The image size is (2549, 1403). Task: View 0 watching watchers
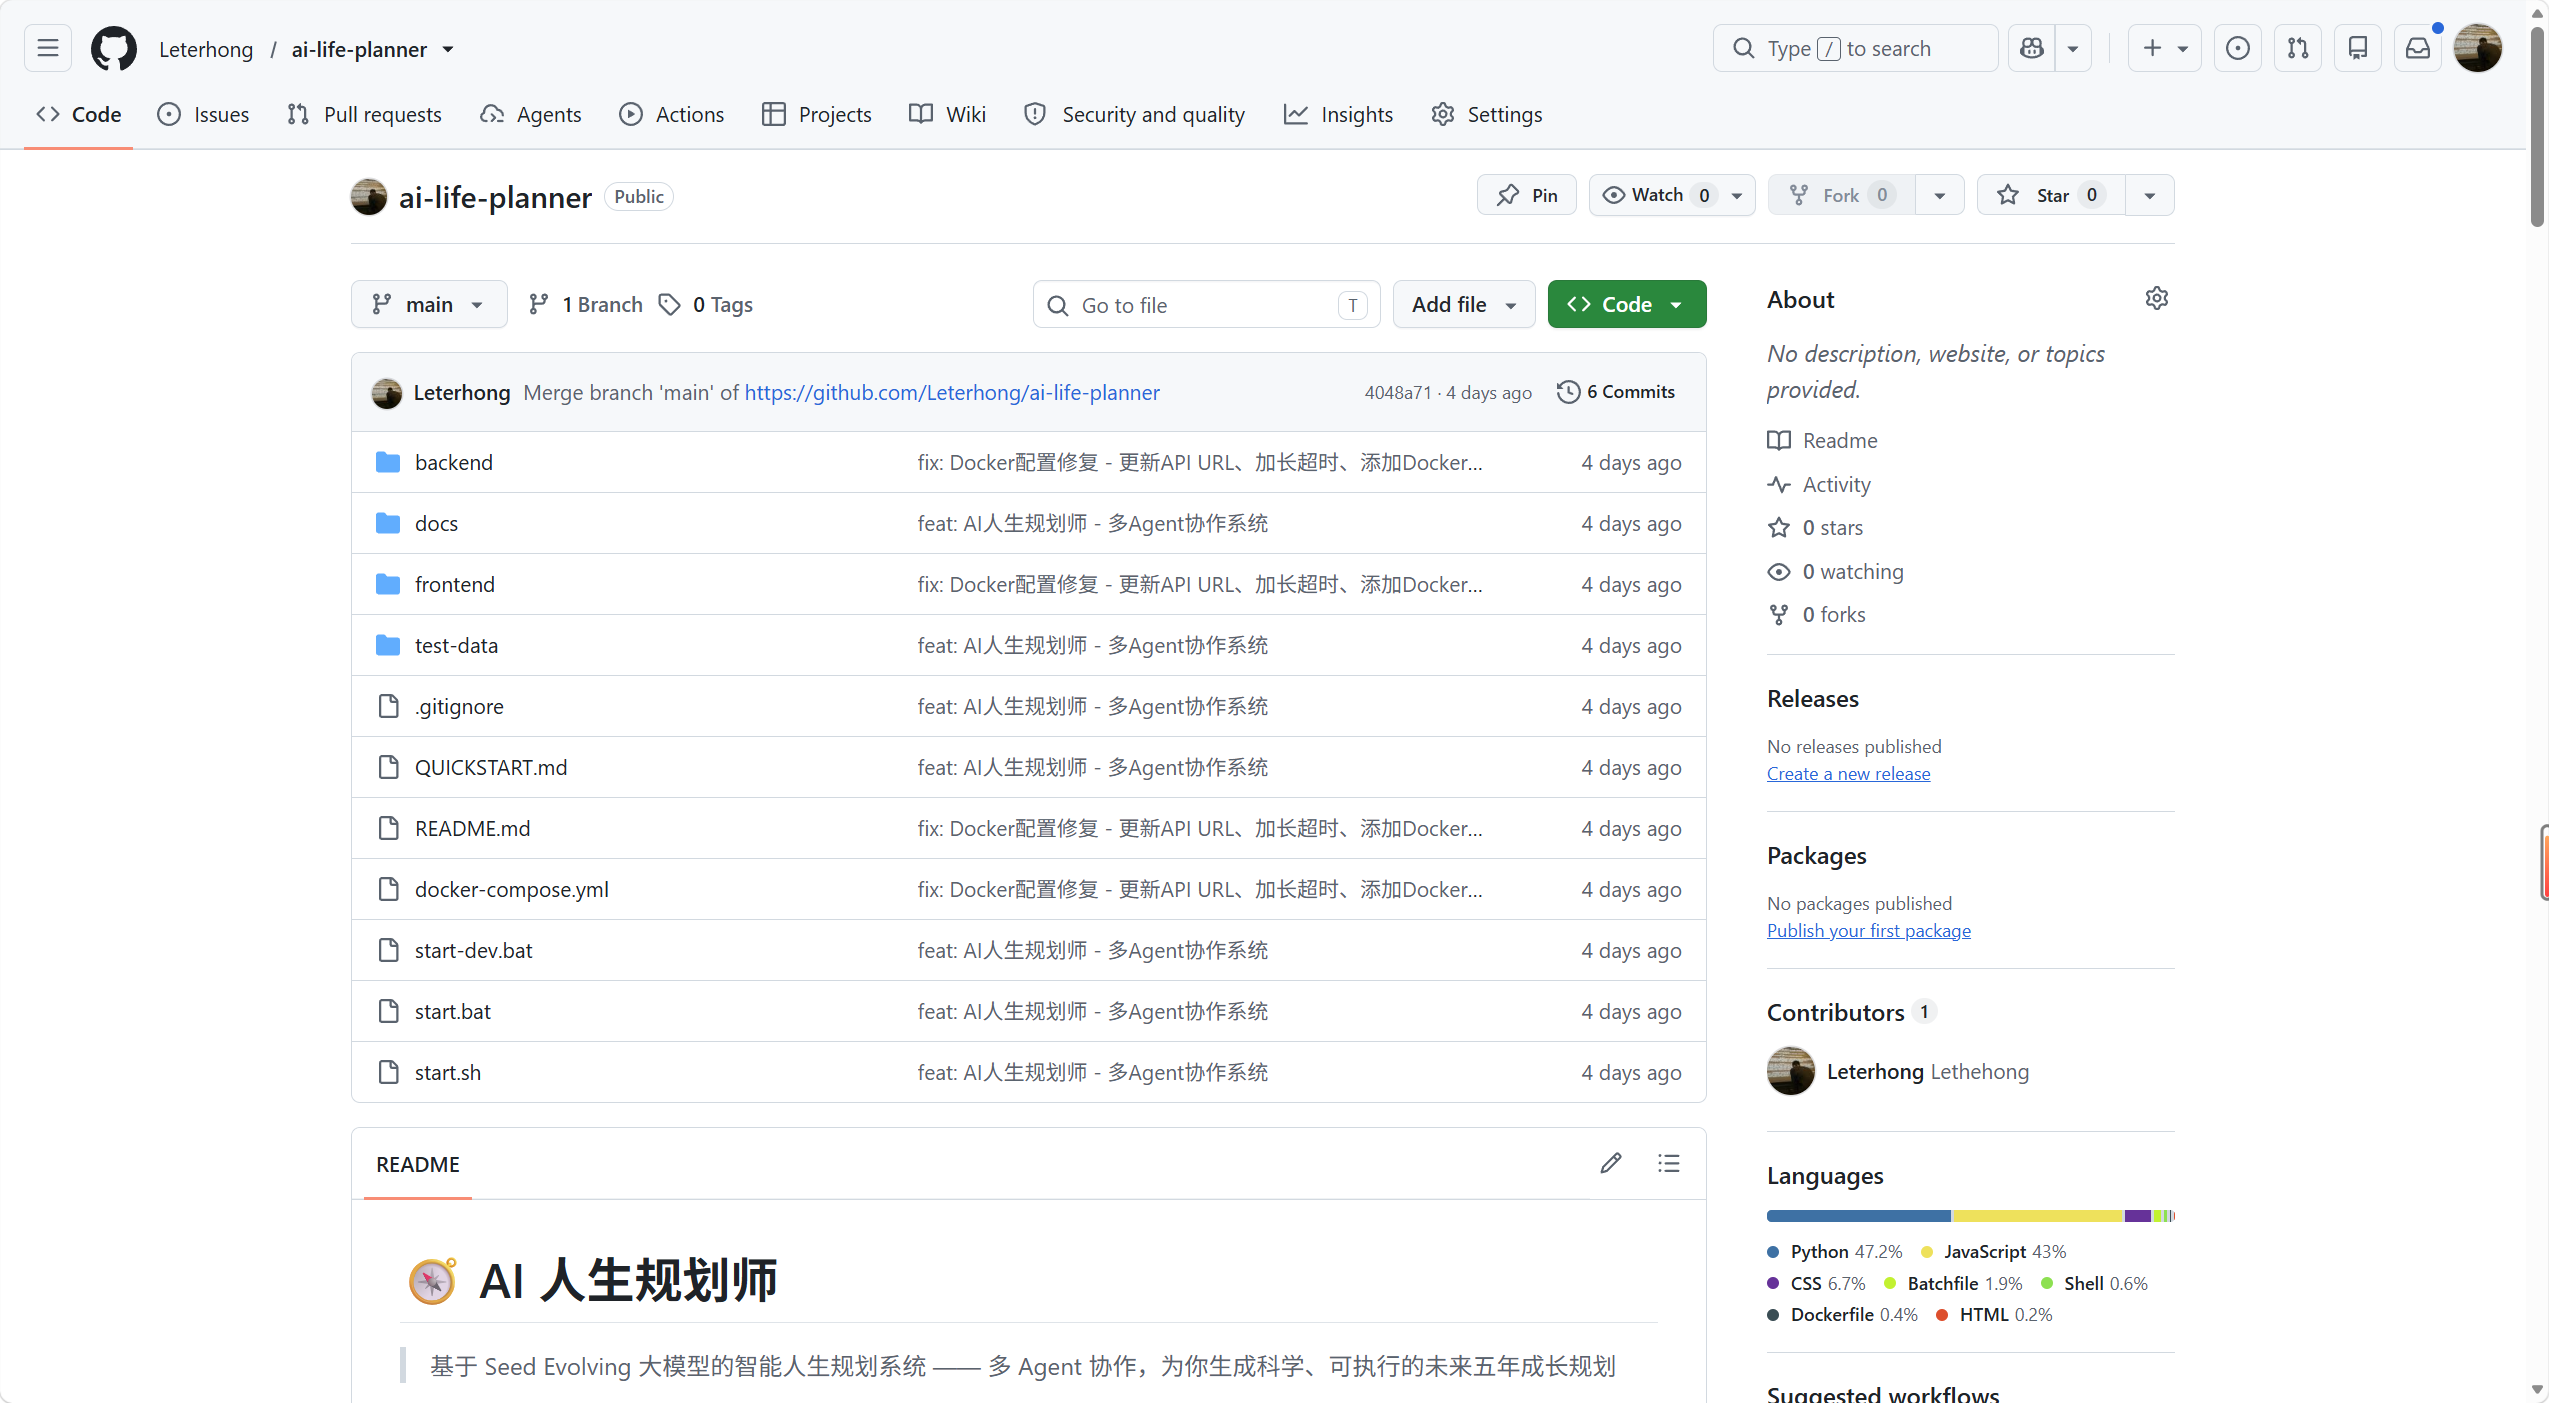click(x=1835, y=571)
